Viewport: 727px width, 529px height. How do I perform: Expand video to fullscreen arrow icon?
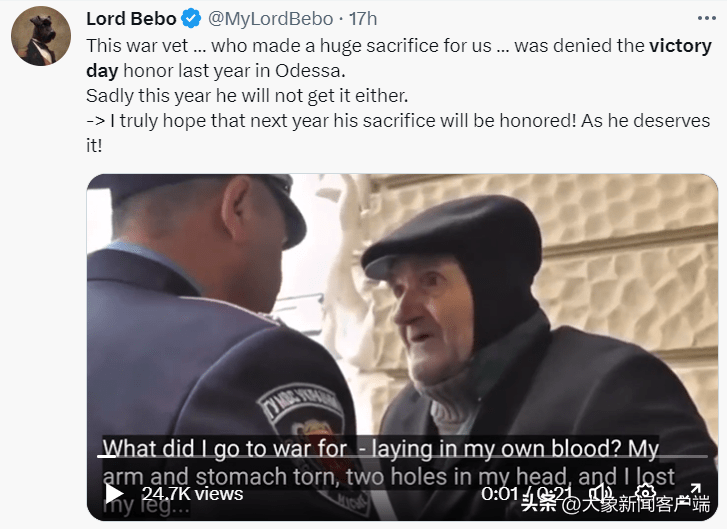[x=695, y=492]
